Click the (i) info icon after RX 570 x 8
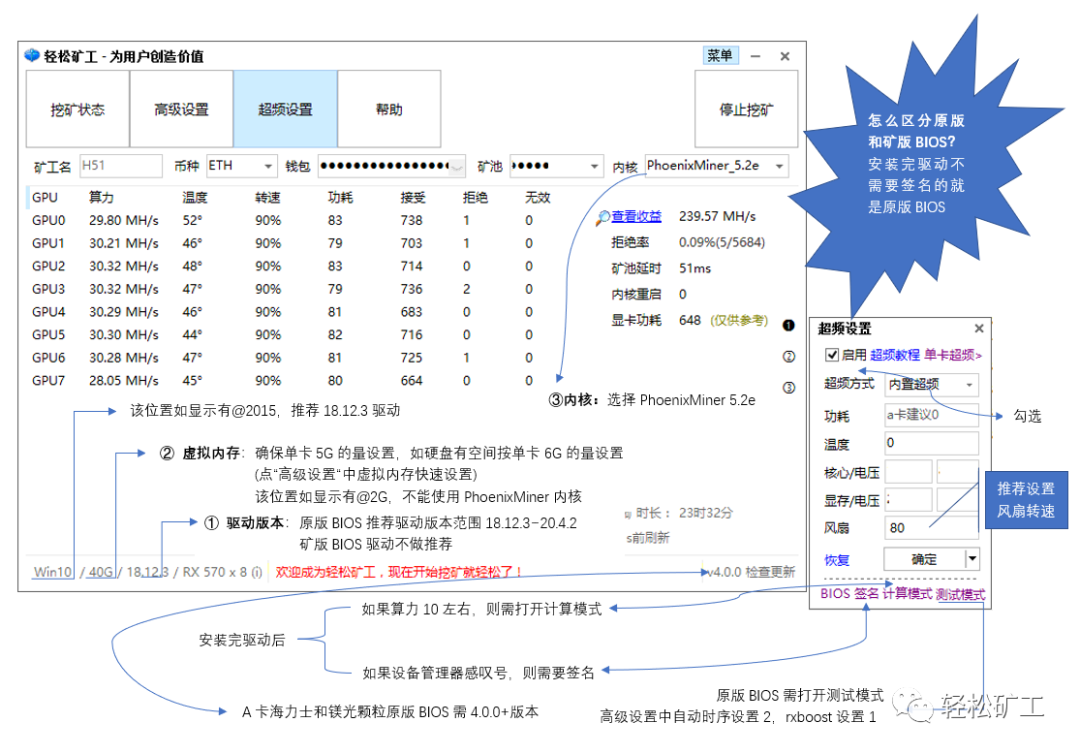The image size is (1080, 754). tap(257, 572)
